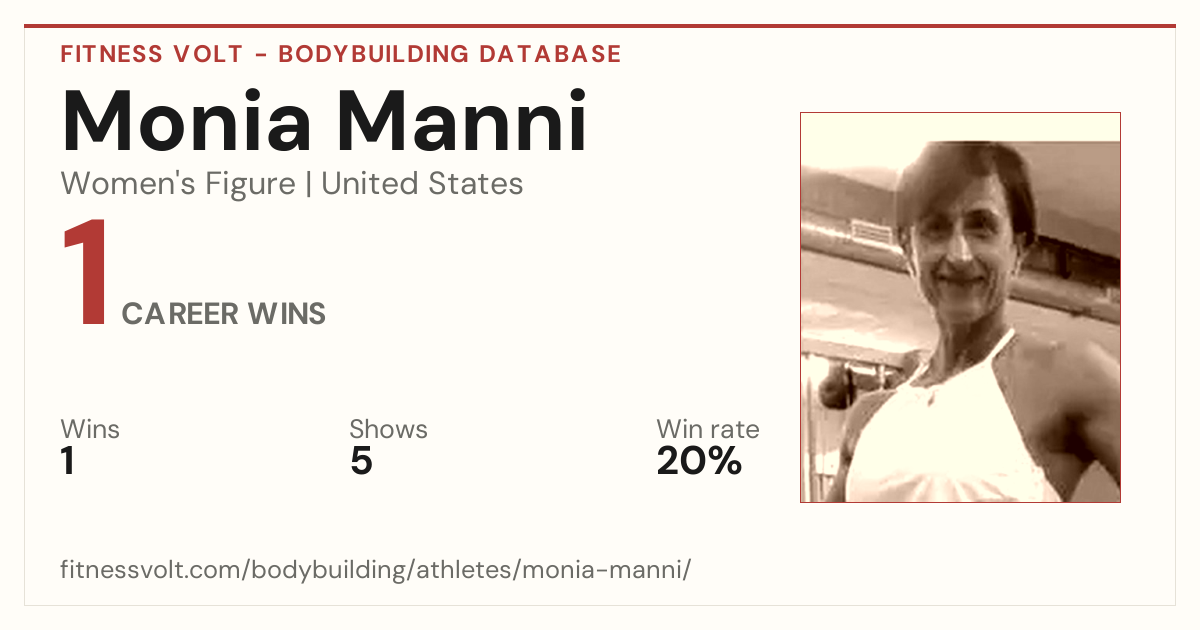
Task: Click the red line at the card top
Action: 600,26
